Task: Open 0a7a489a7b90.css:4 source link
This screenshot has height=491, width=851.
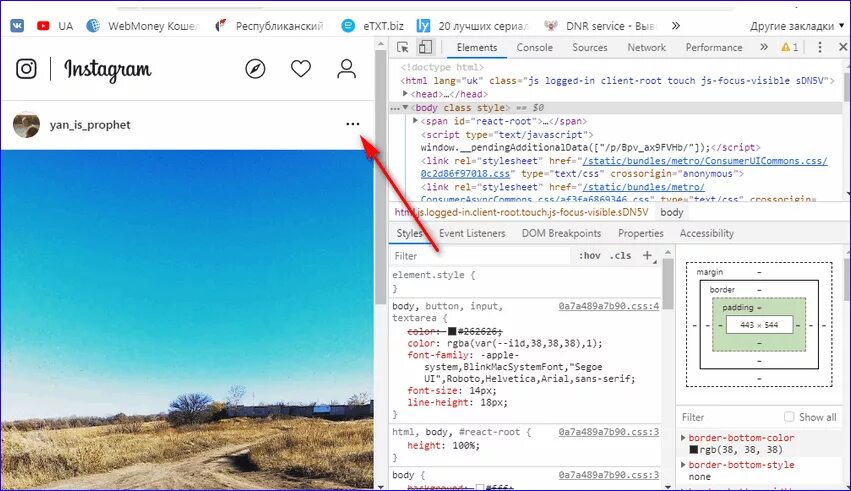Action: tap(608, 306)
